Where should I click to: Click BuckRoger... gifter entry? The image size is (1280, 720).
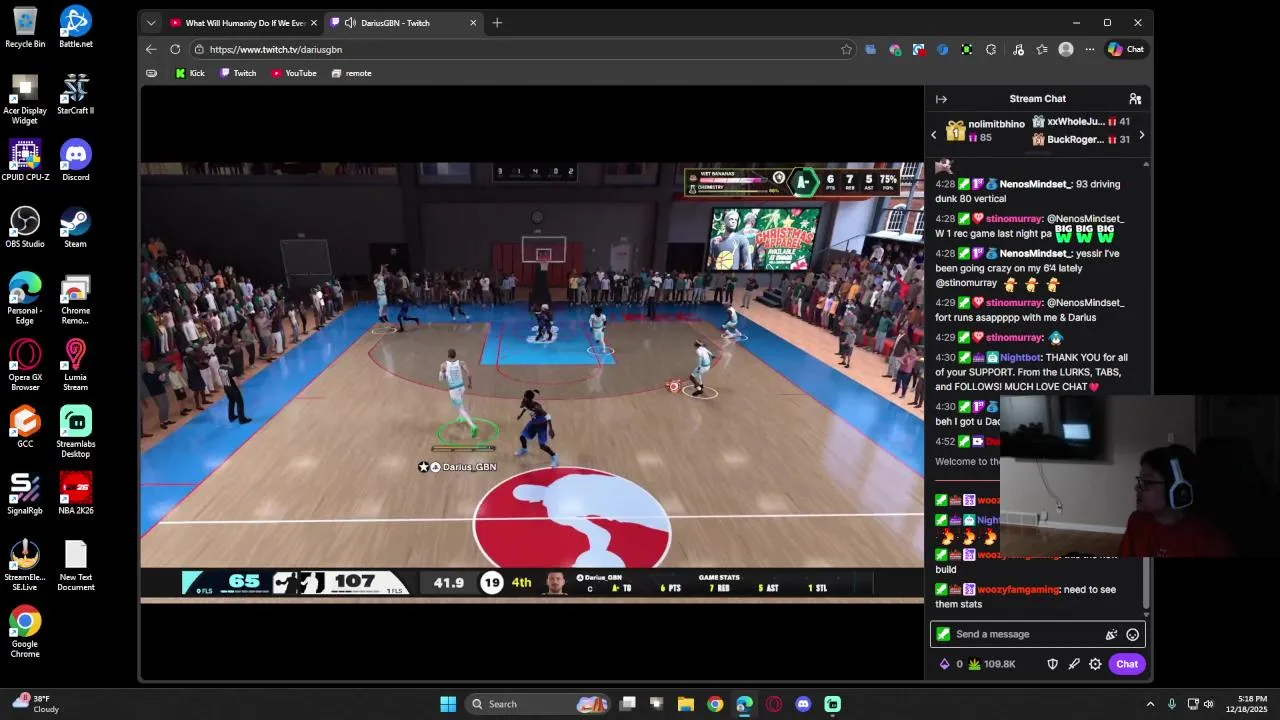1081,140
